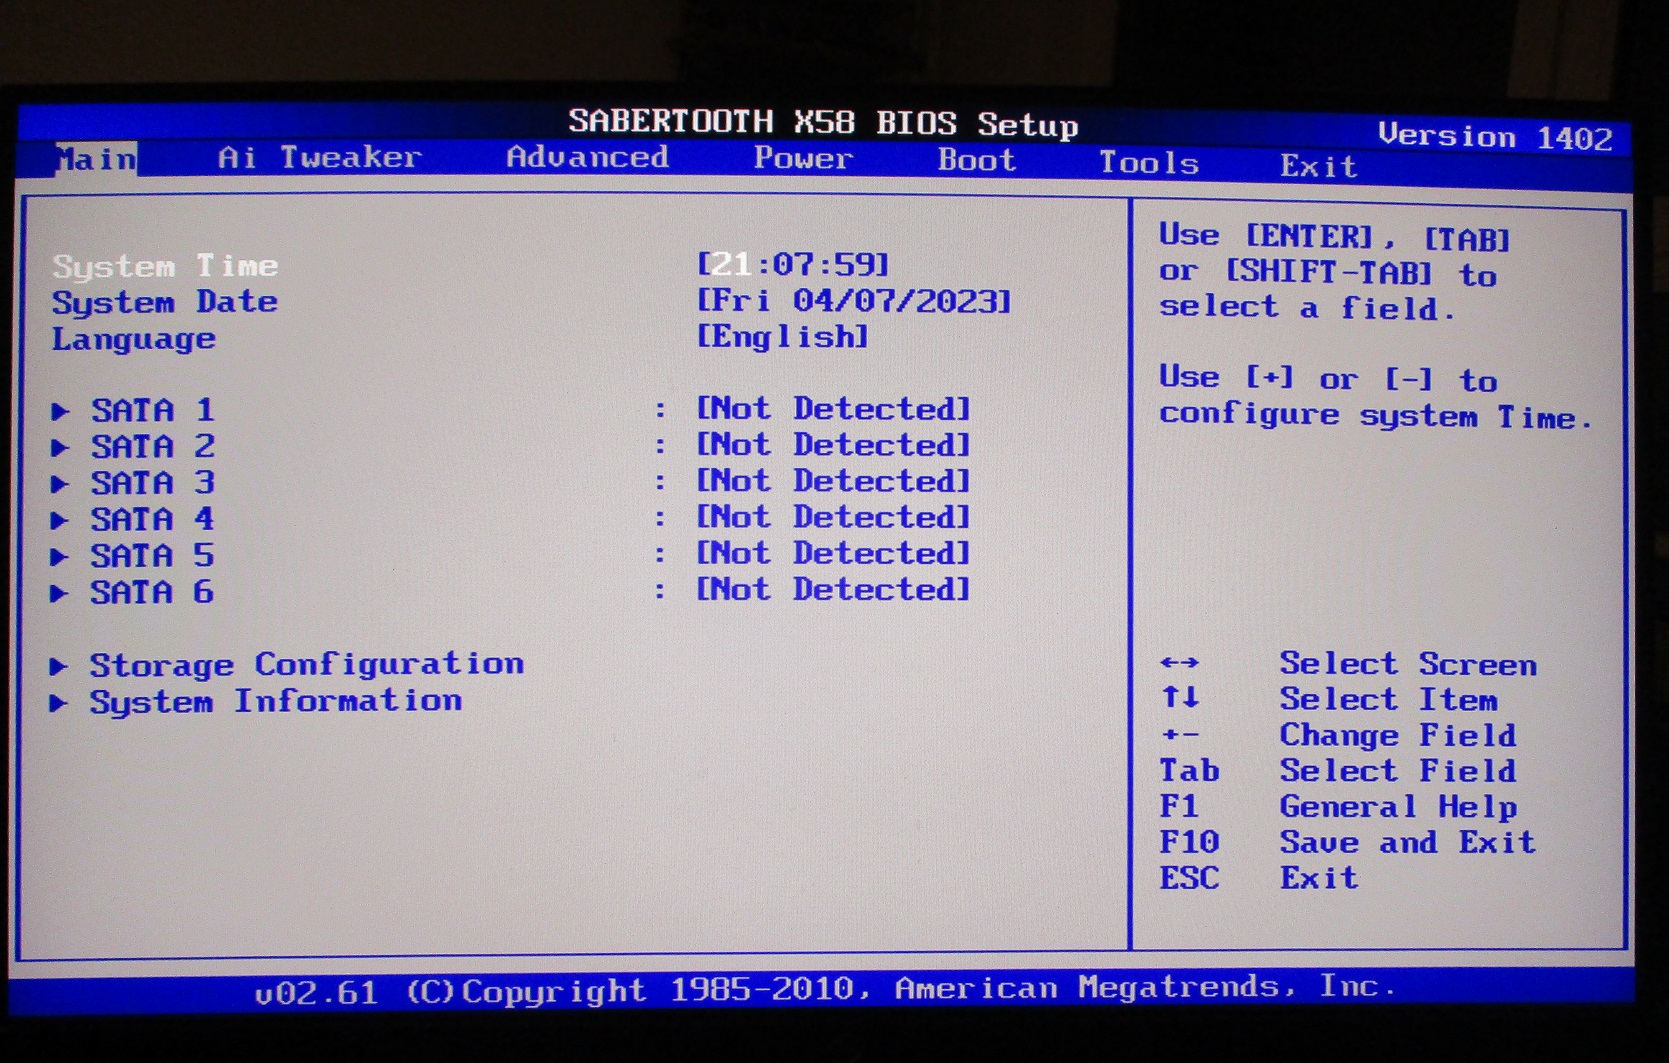
Task: Open the Power tab
Action: [x=803, y=158]
